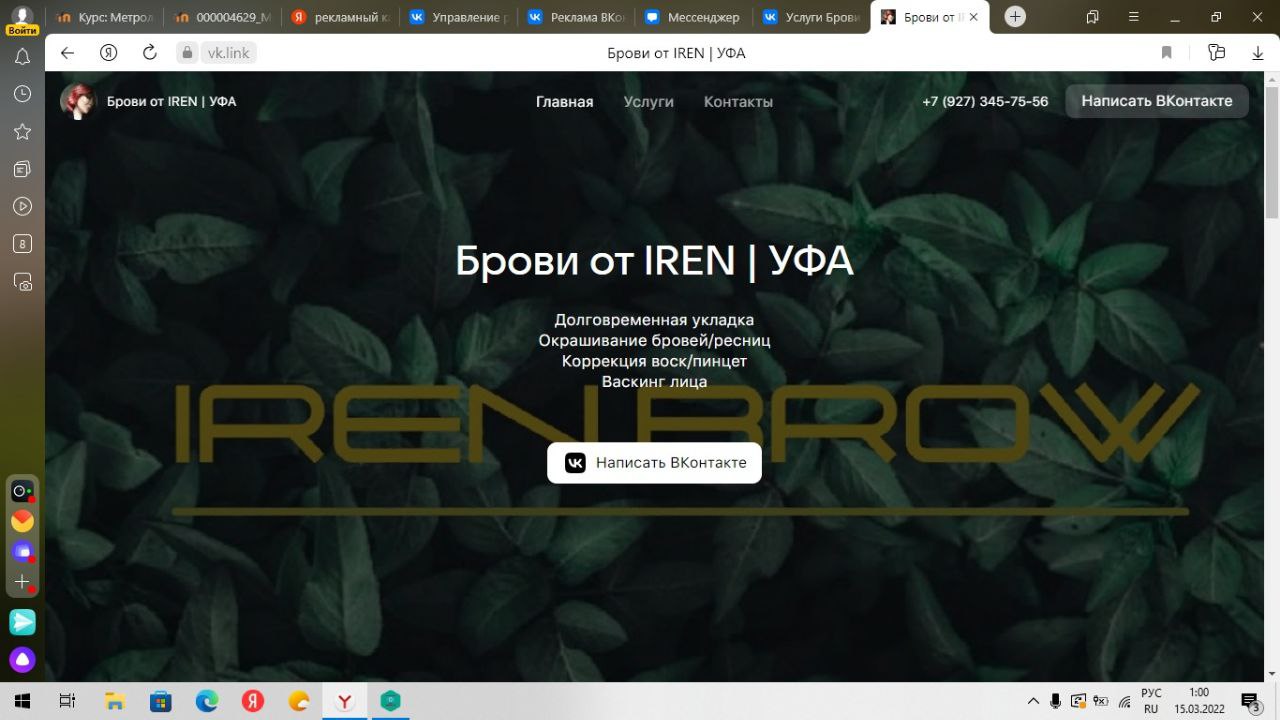Launch Microsoft Edge from taskbar

[207, 702]
